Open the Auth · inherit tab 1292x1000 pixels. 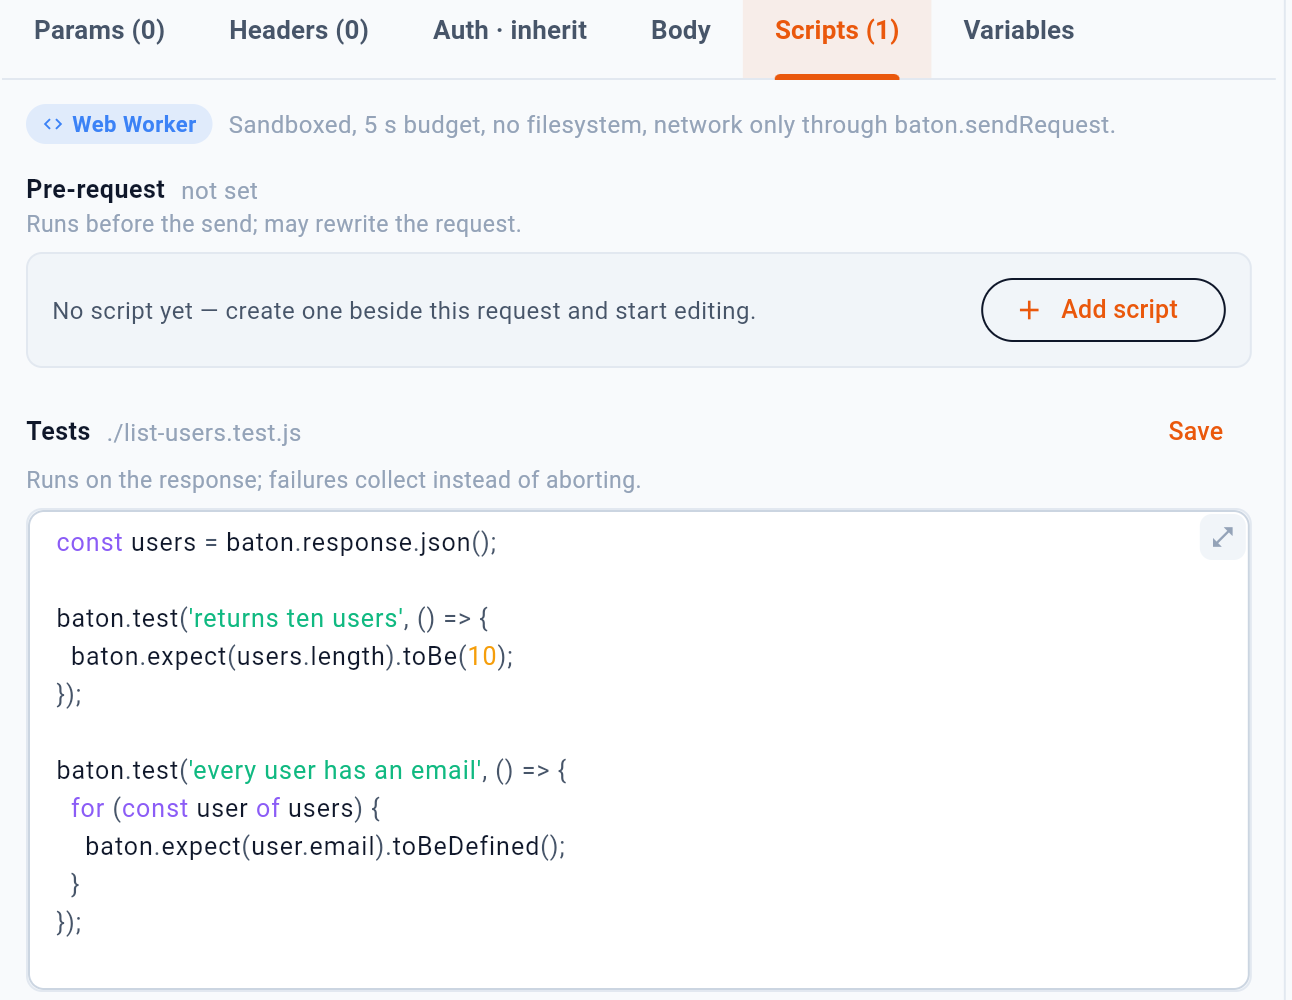coord(510,31)
